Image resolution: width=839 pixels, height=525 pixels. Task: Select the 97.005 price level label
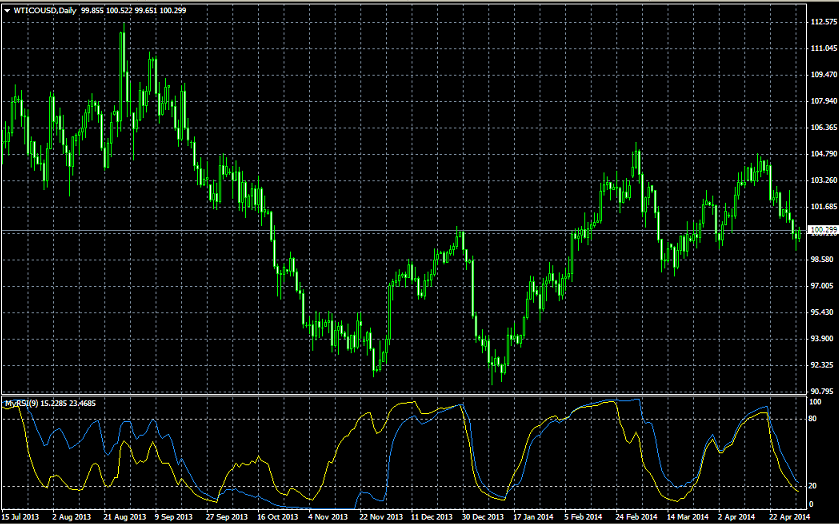(x=822, y=286)
